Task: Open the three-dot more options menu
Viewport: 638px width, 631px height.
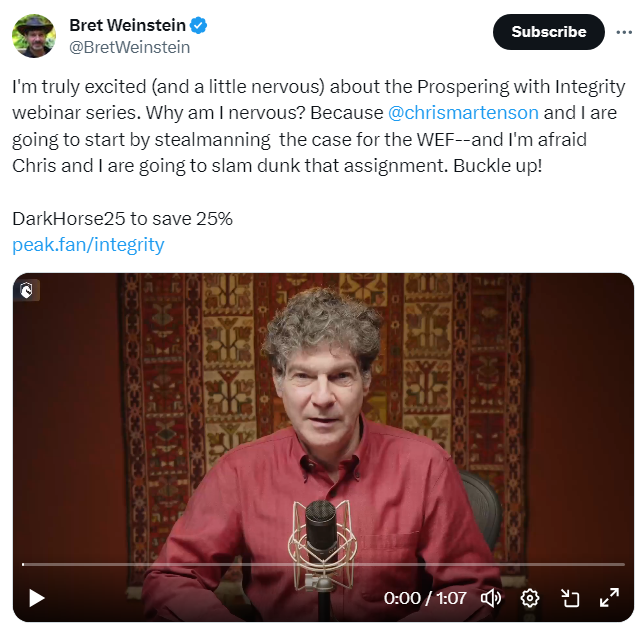Action: click(624, 32)
